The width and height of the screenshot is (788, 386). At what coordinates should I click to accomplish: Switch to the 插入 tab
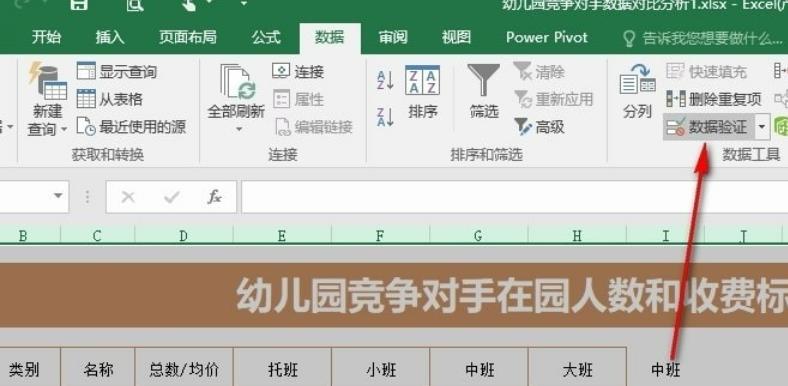tap(110, 37)
